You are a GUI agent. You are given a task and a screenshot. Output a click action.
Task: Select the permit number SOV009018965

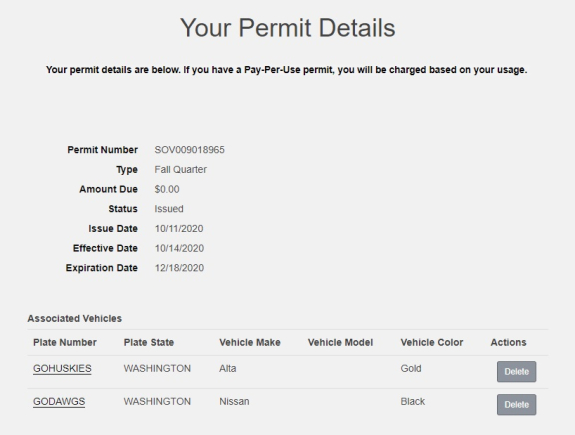[189, 150]
